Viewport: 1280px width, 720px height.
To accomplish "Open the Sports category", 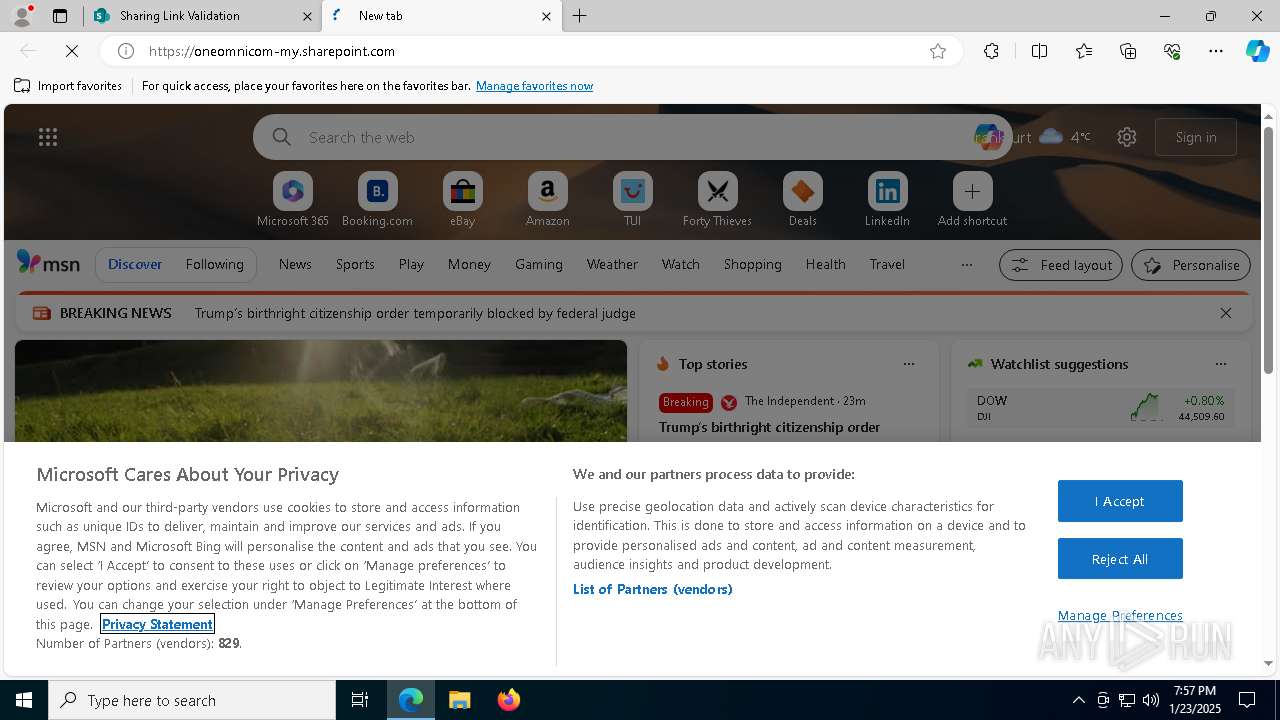I will pos(355,264).
